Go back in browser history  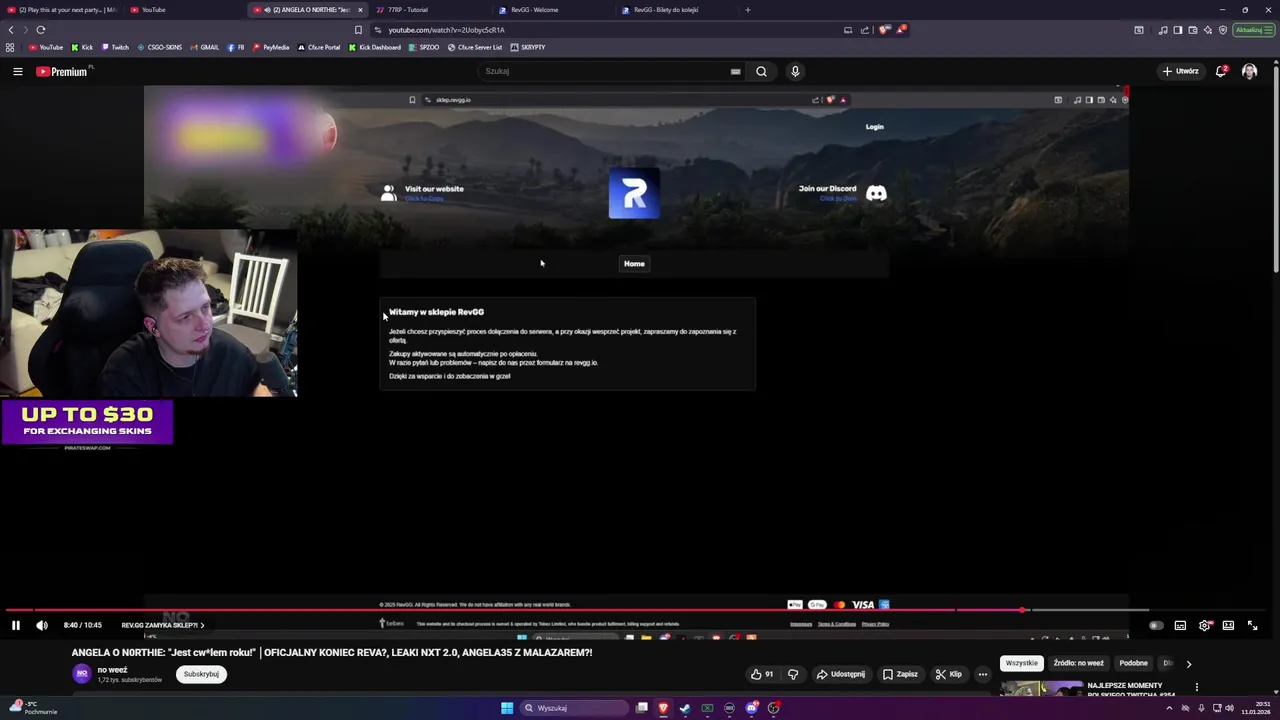pos(11,30)
